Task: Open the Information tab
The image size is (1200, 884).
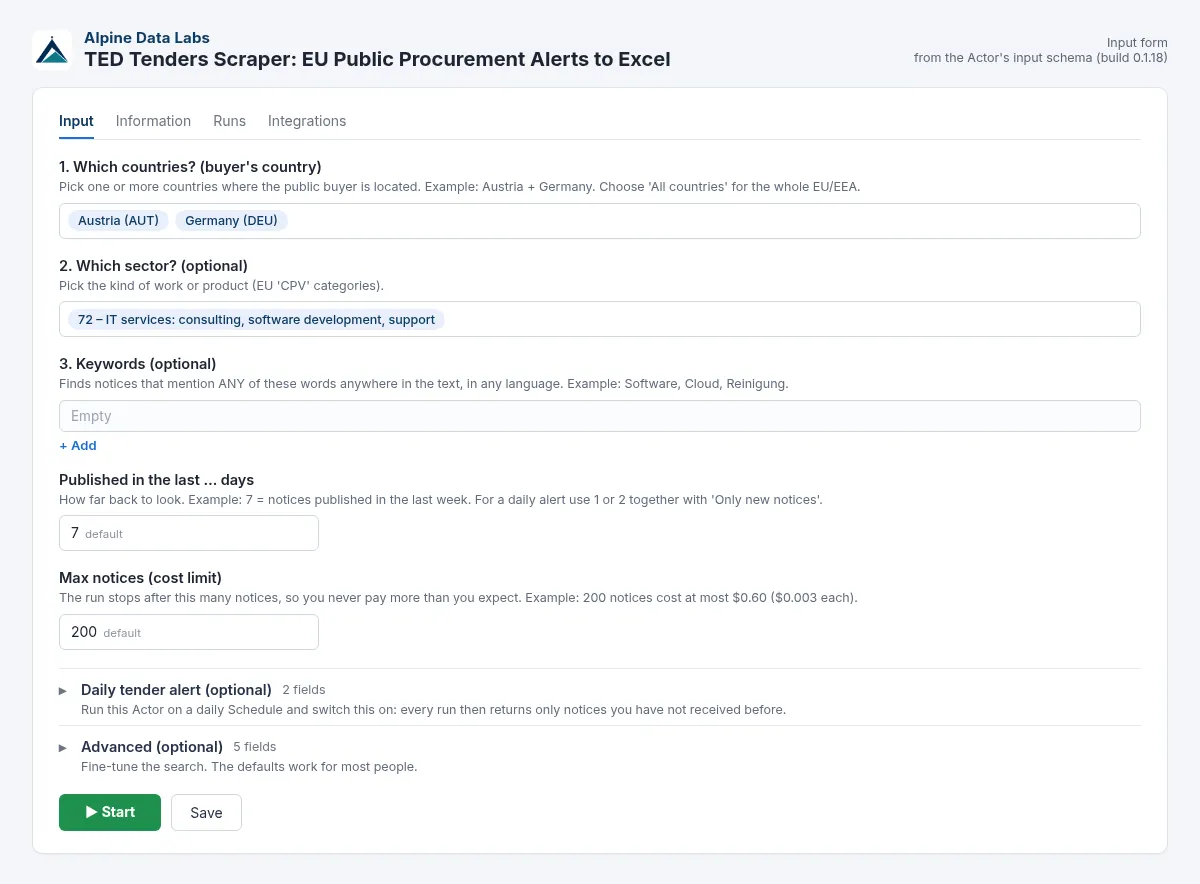Action: click(x=153, y=121)
